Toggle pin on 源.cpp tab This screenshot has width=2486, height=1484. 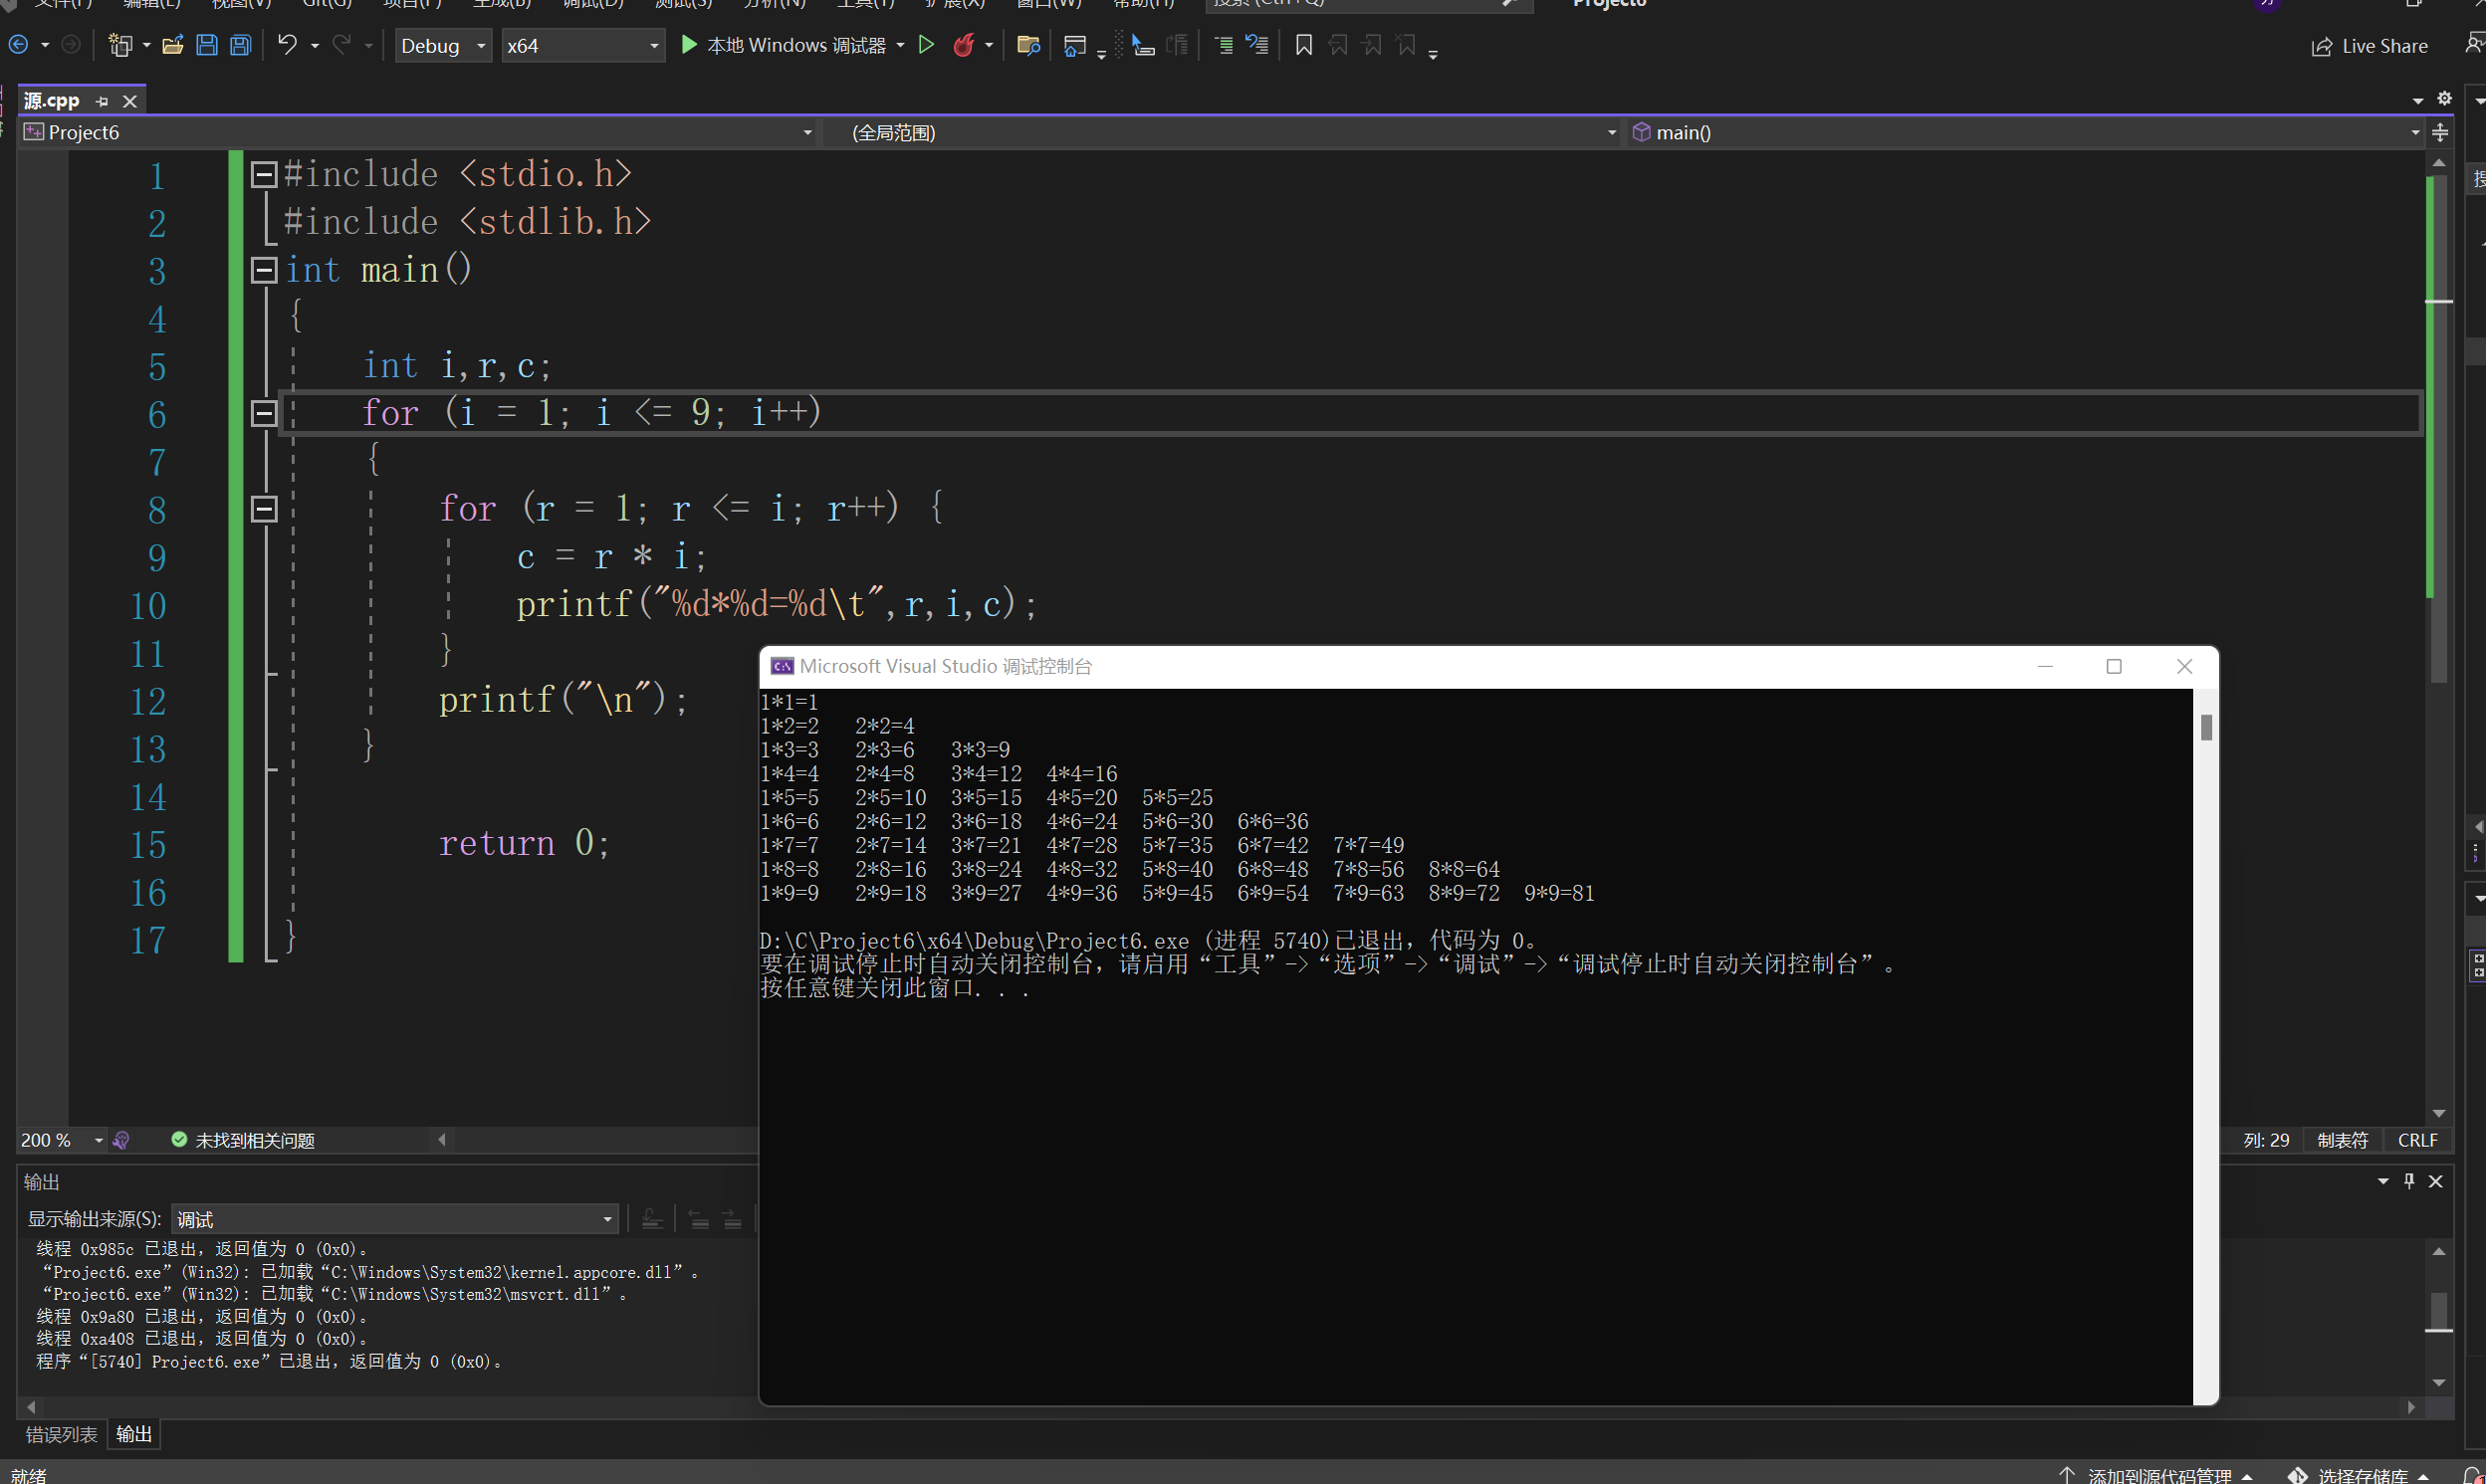click(x=102, y=101)
